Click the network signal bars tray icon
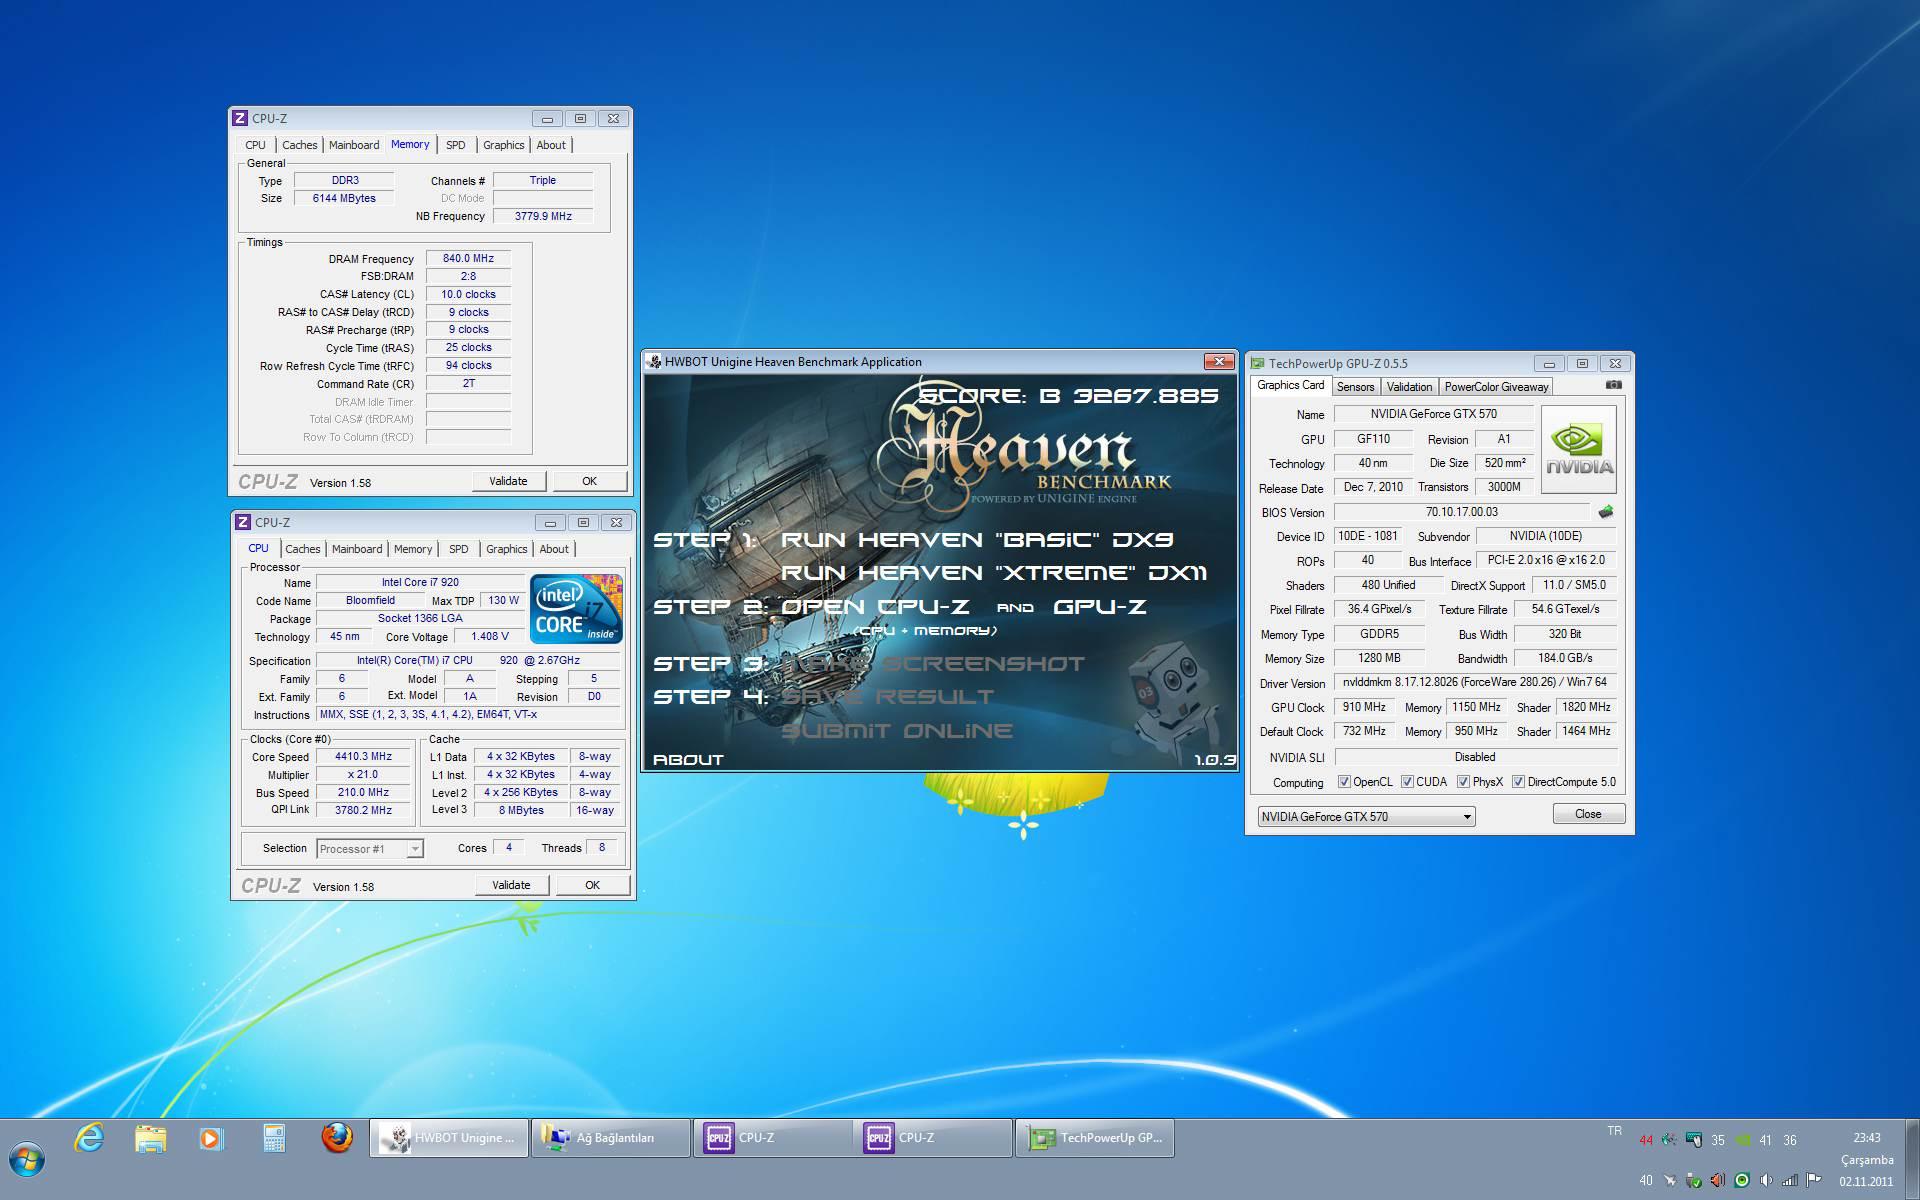Image resolution: width=1920 pixels, height=1200 pixels. [1790, 1180]
